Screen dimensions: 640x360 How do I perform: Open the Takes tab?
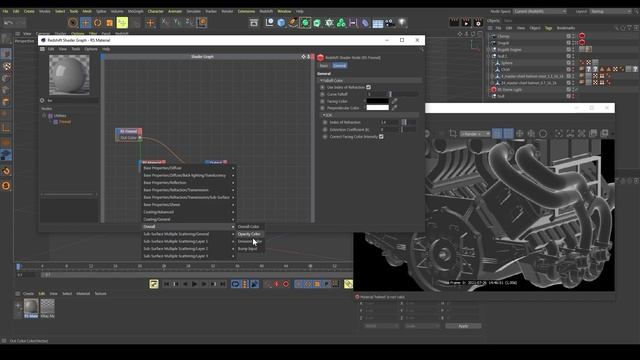point(508,20)
